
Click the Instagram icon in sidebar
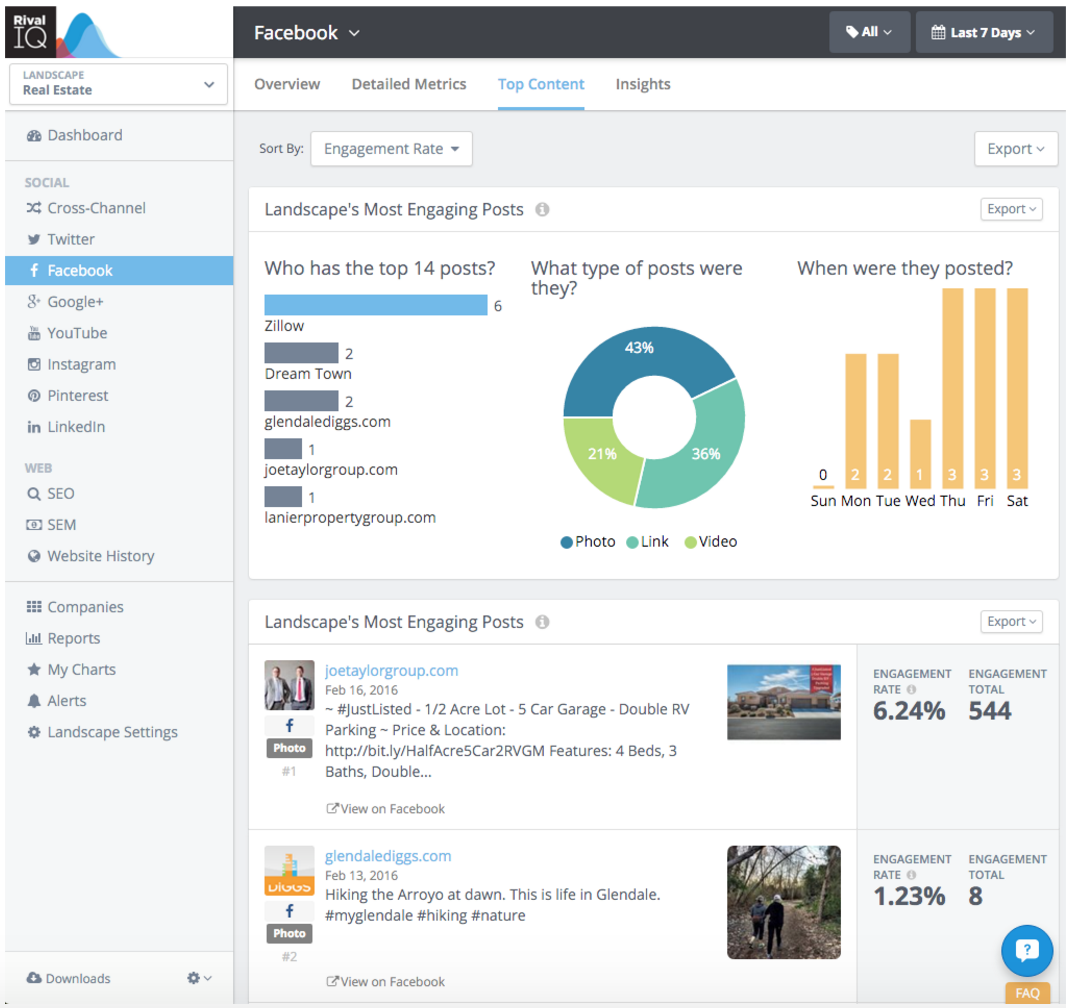34,365
